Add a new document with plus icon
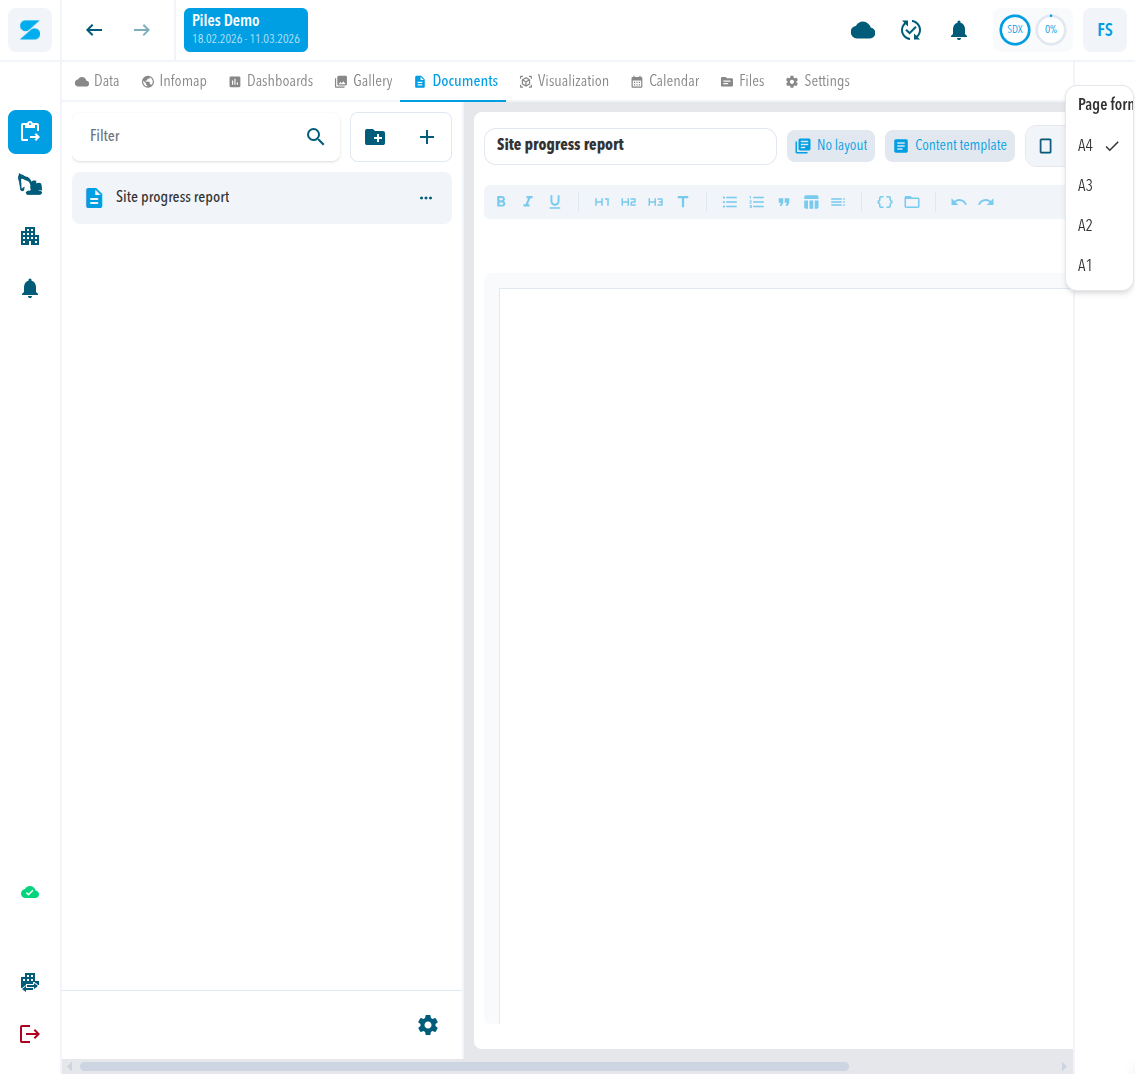 click(x=426, y=137)
